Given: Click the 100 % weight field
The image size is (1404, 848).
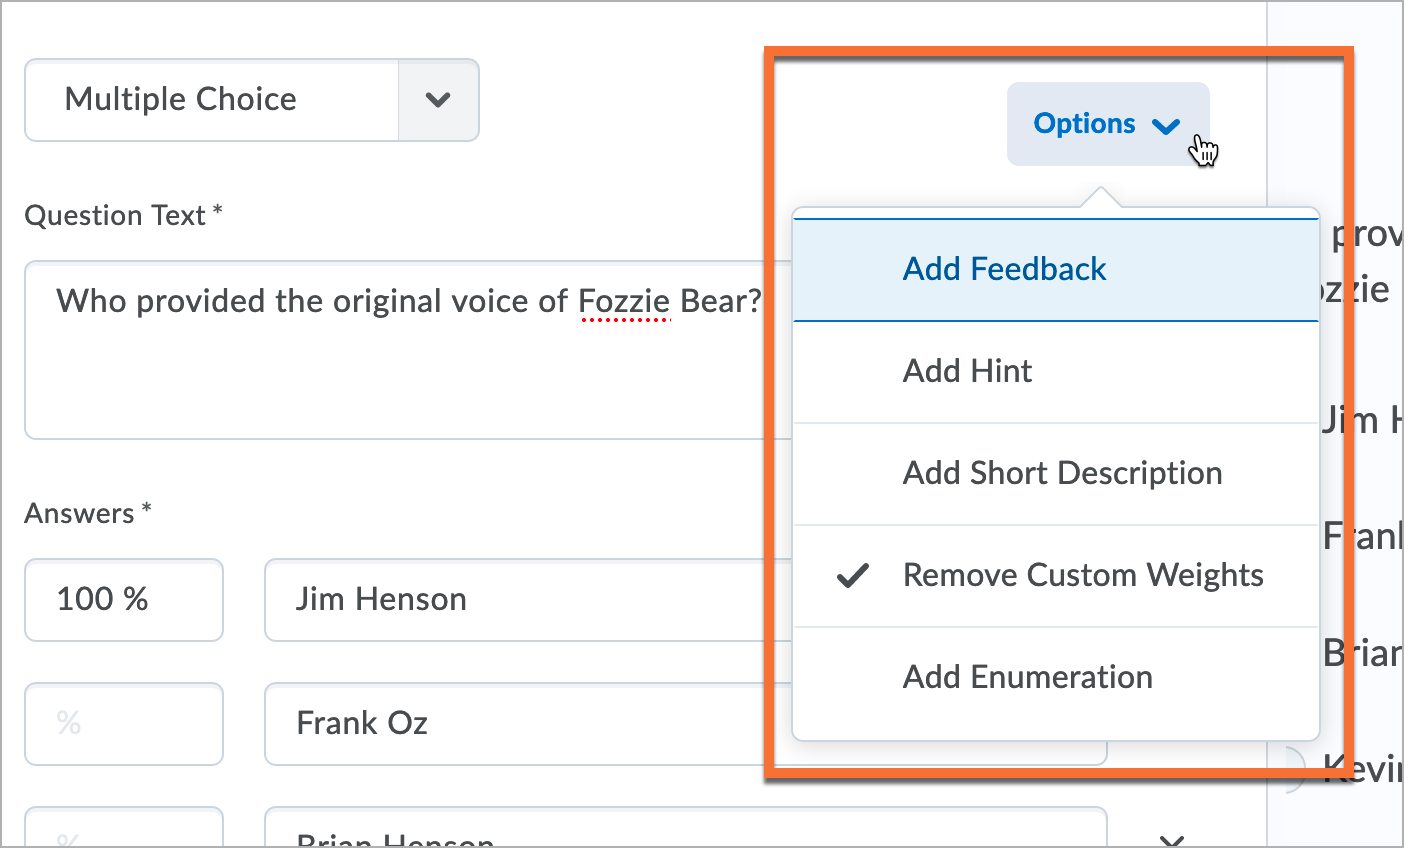Looking at the screenshot, I should (123, 600).
